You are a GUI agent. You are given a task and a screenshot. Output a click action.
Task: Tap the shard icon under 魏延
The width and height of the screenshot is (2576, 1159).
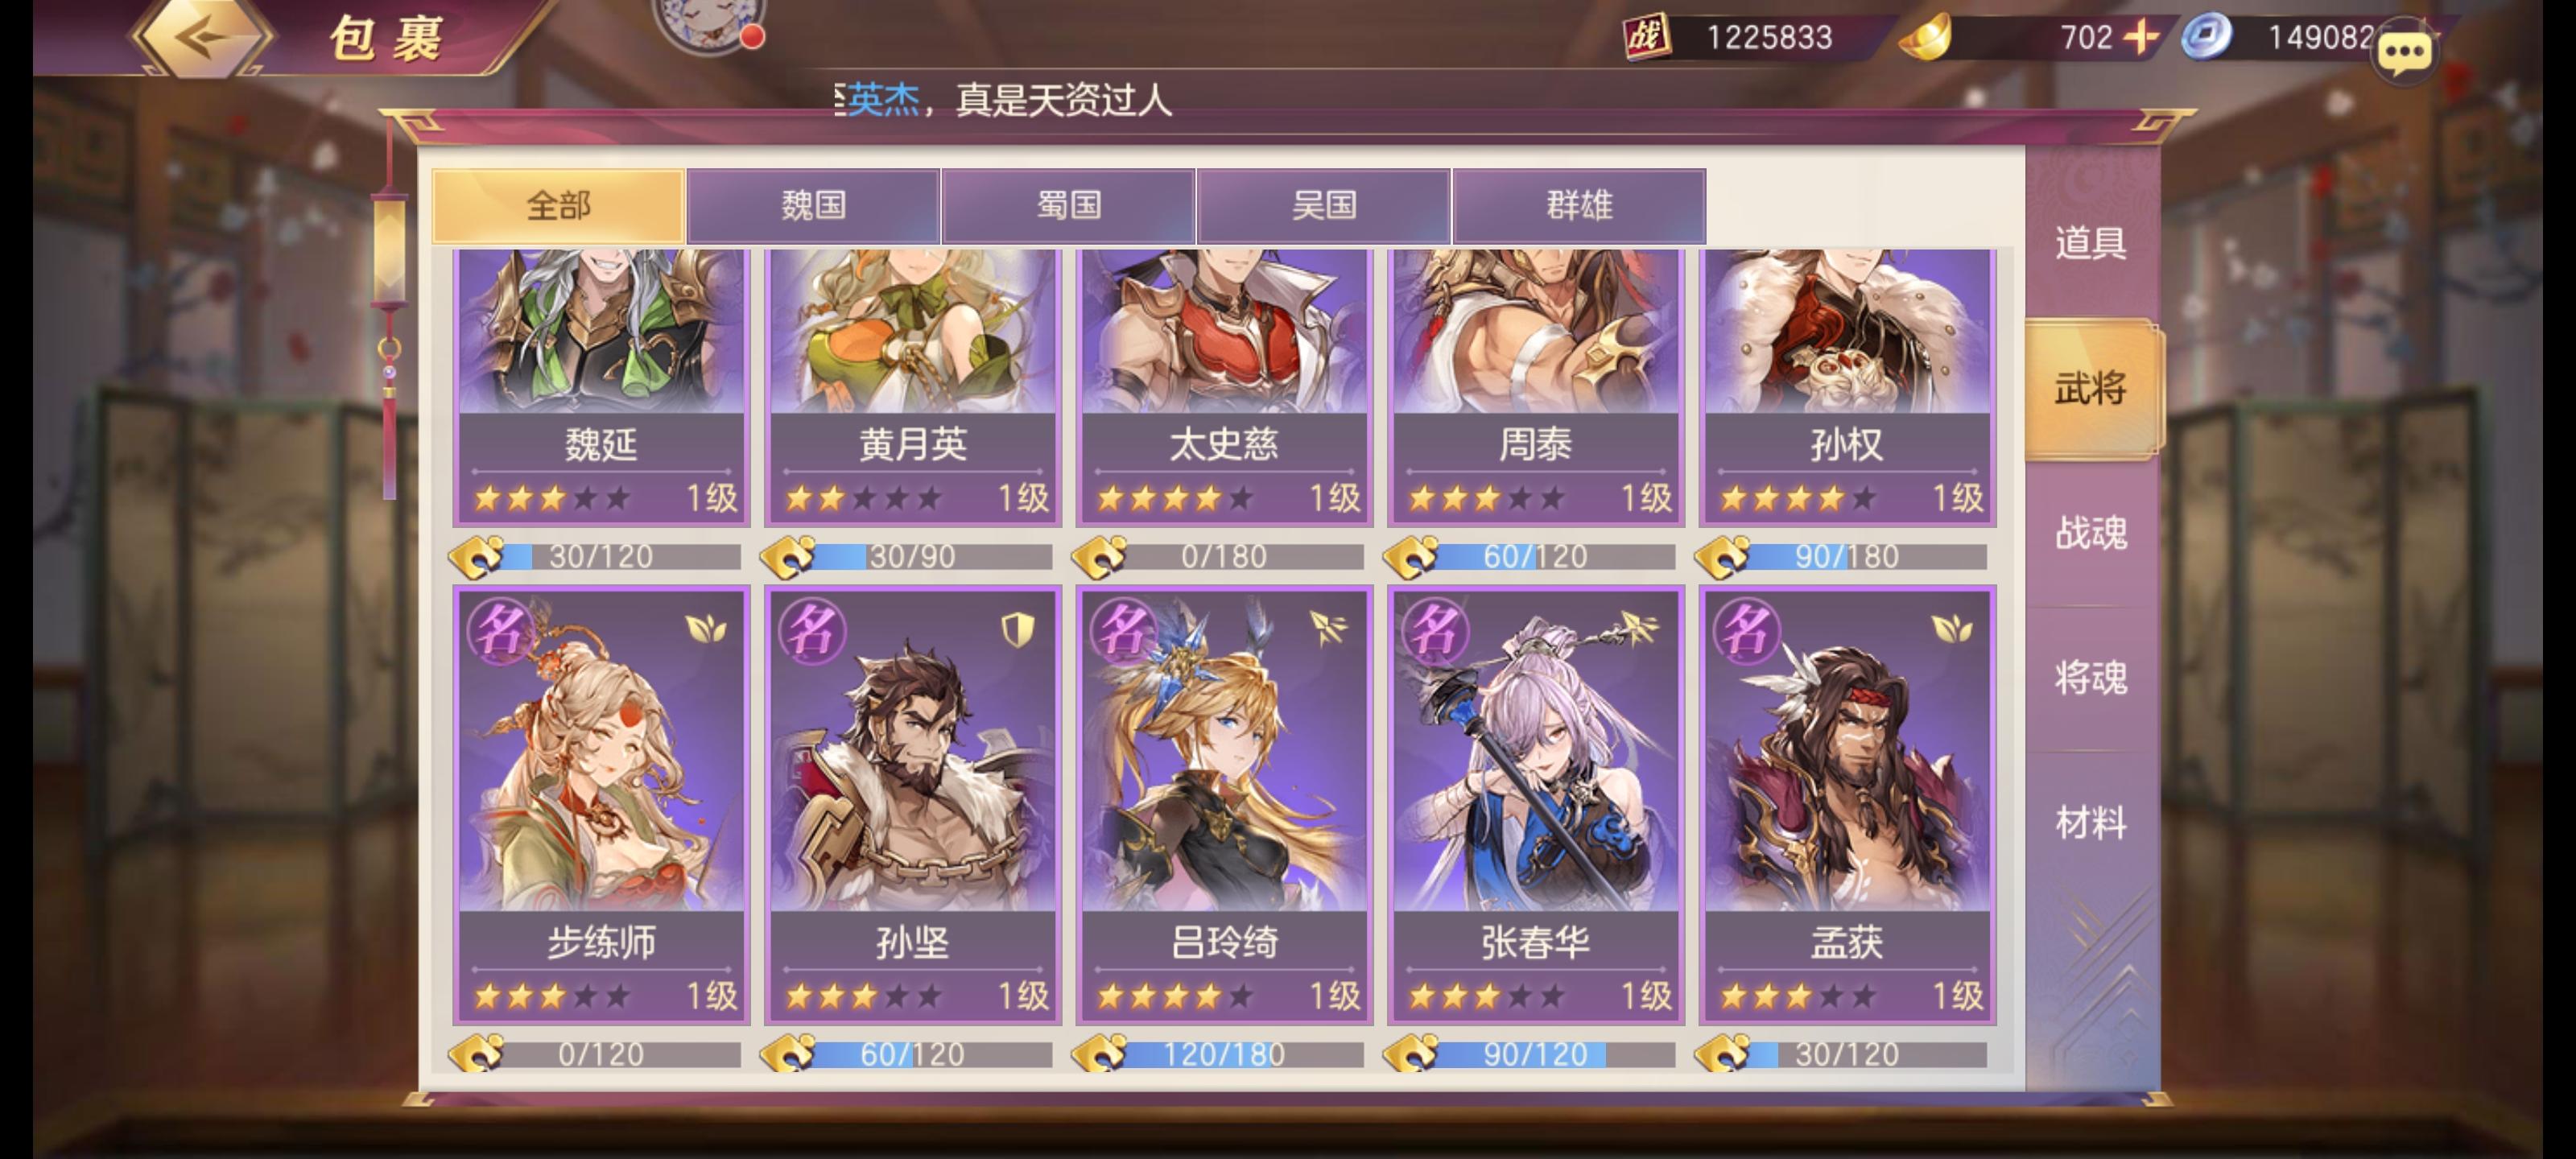click(x=476, y=556)
